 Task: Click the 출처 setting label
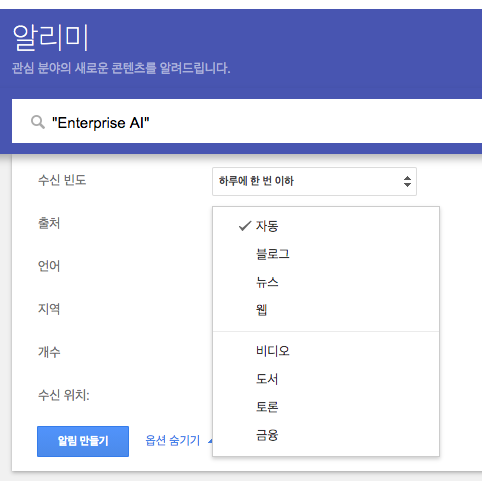49,223
